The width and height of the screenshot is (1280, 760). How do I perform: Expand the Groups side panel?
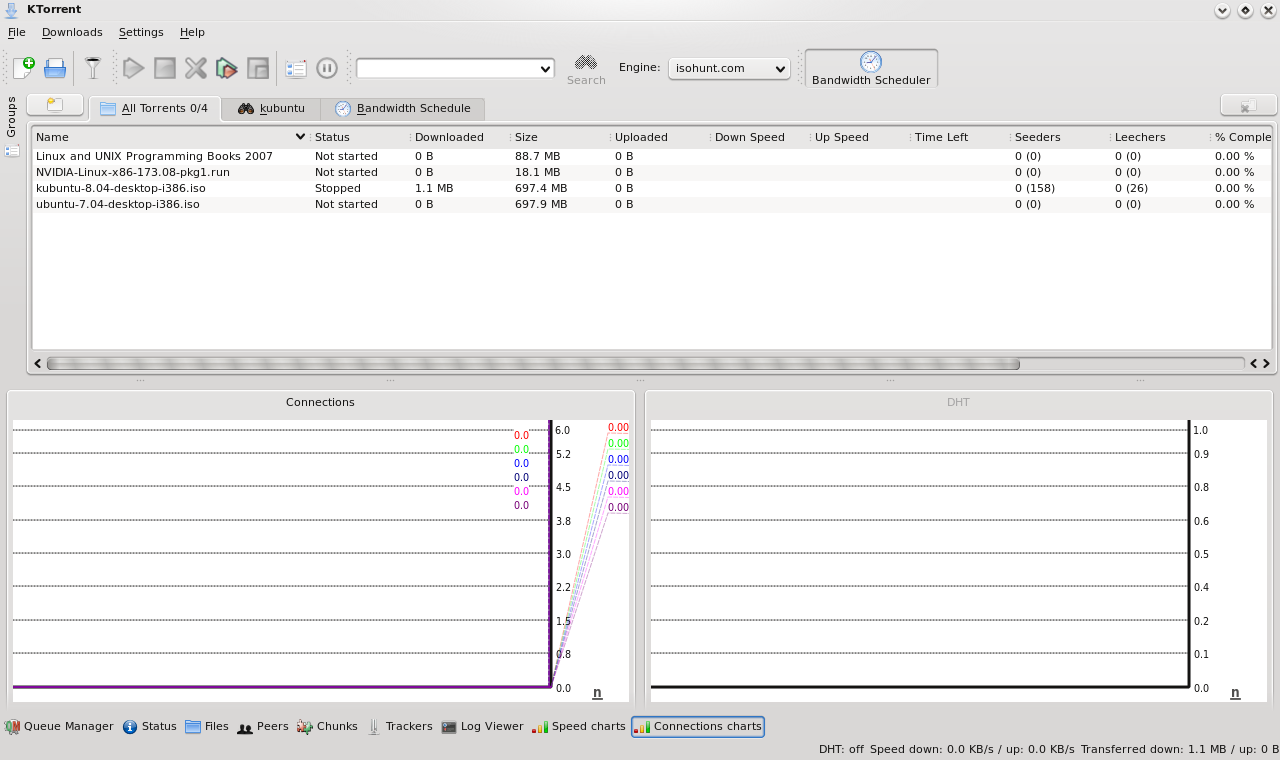12,117
